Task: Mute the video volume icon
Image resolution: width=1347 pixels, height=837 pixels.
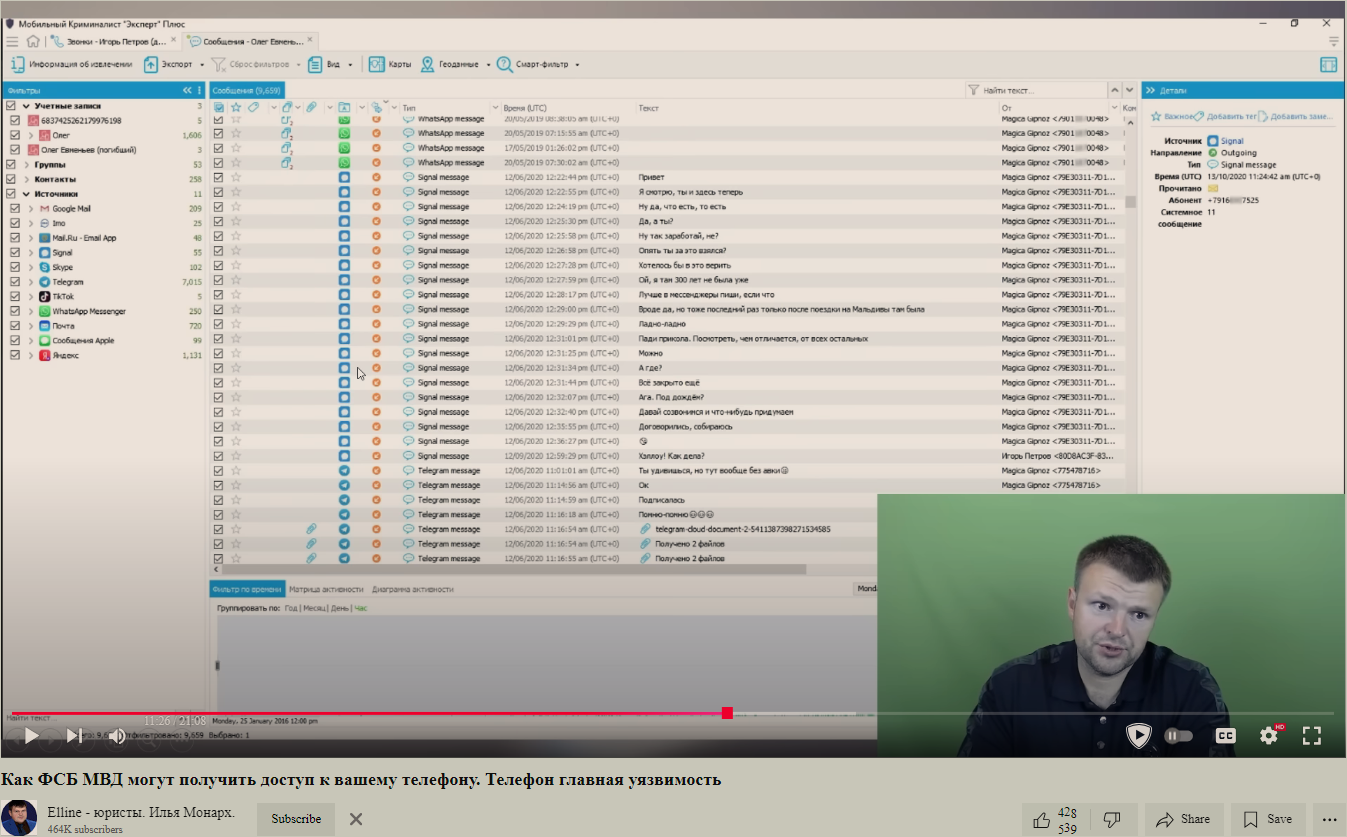Action: tap(117, 736)
